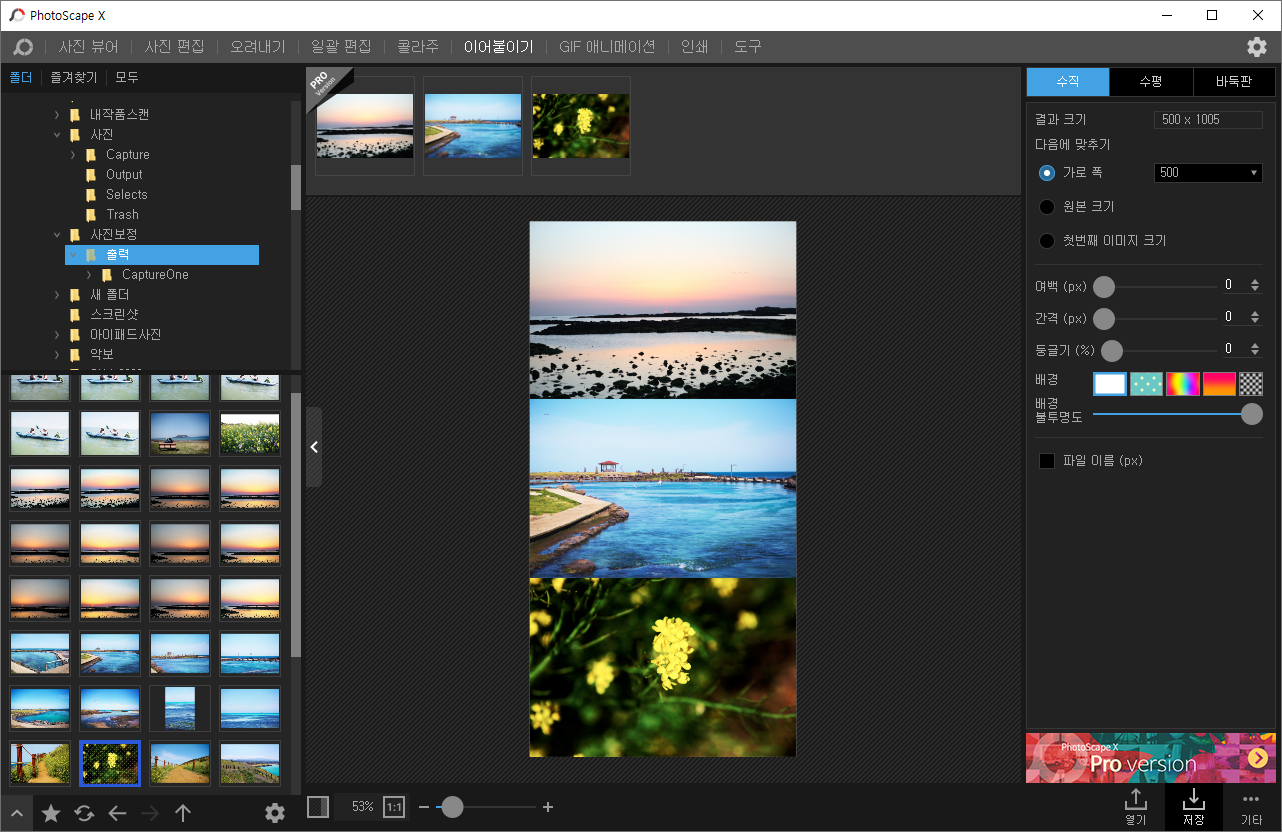Switch to the 일괄 편집 tab
The width and height of the screenshot is (1282, 832).
click(341, 47)
